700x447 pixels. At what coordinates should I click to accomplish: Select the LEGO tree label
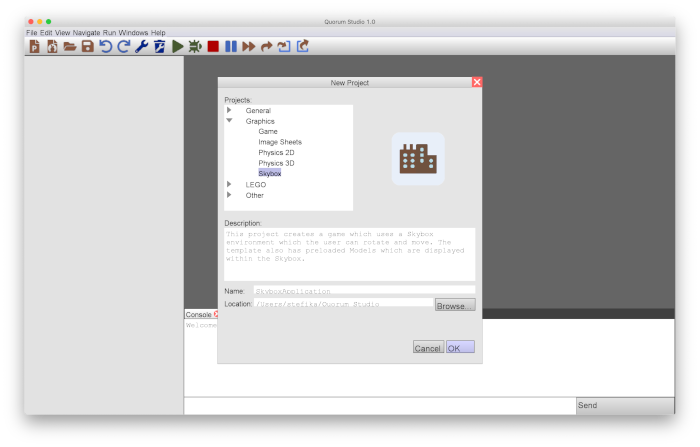pos(255,184)
